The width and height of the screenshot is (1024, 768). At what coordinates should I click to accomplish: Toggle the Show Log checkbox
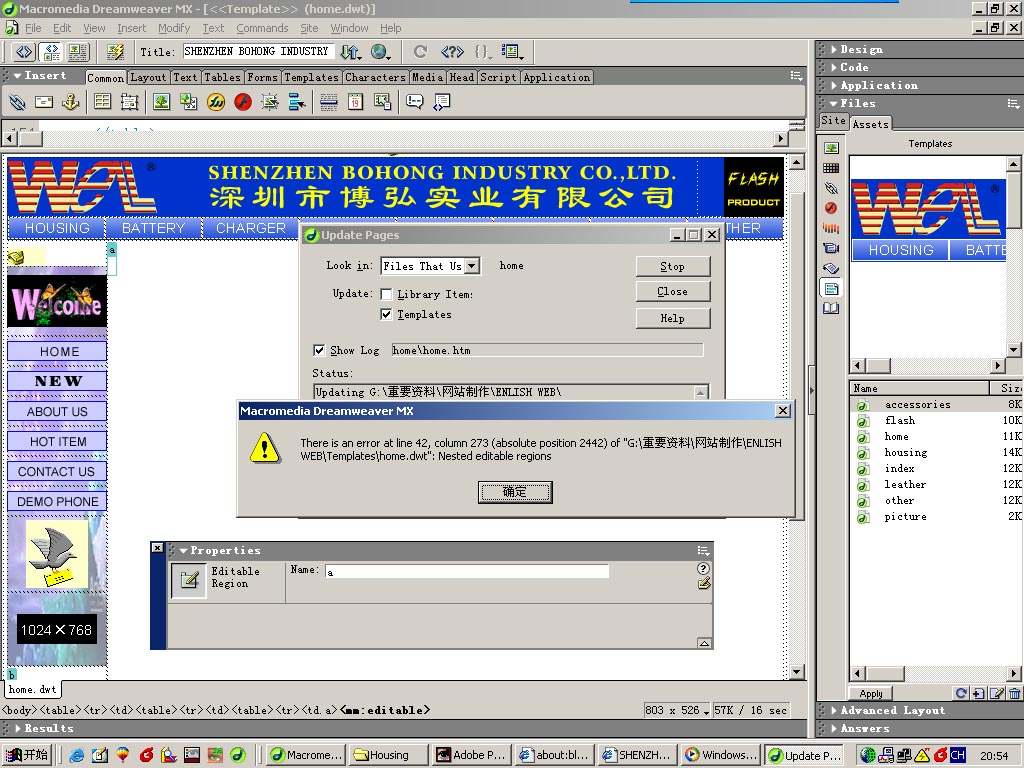[319, 350]
